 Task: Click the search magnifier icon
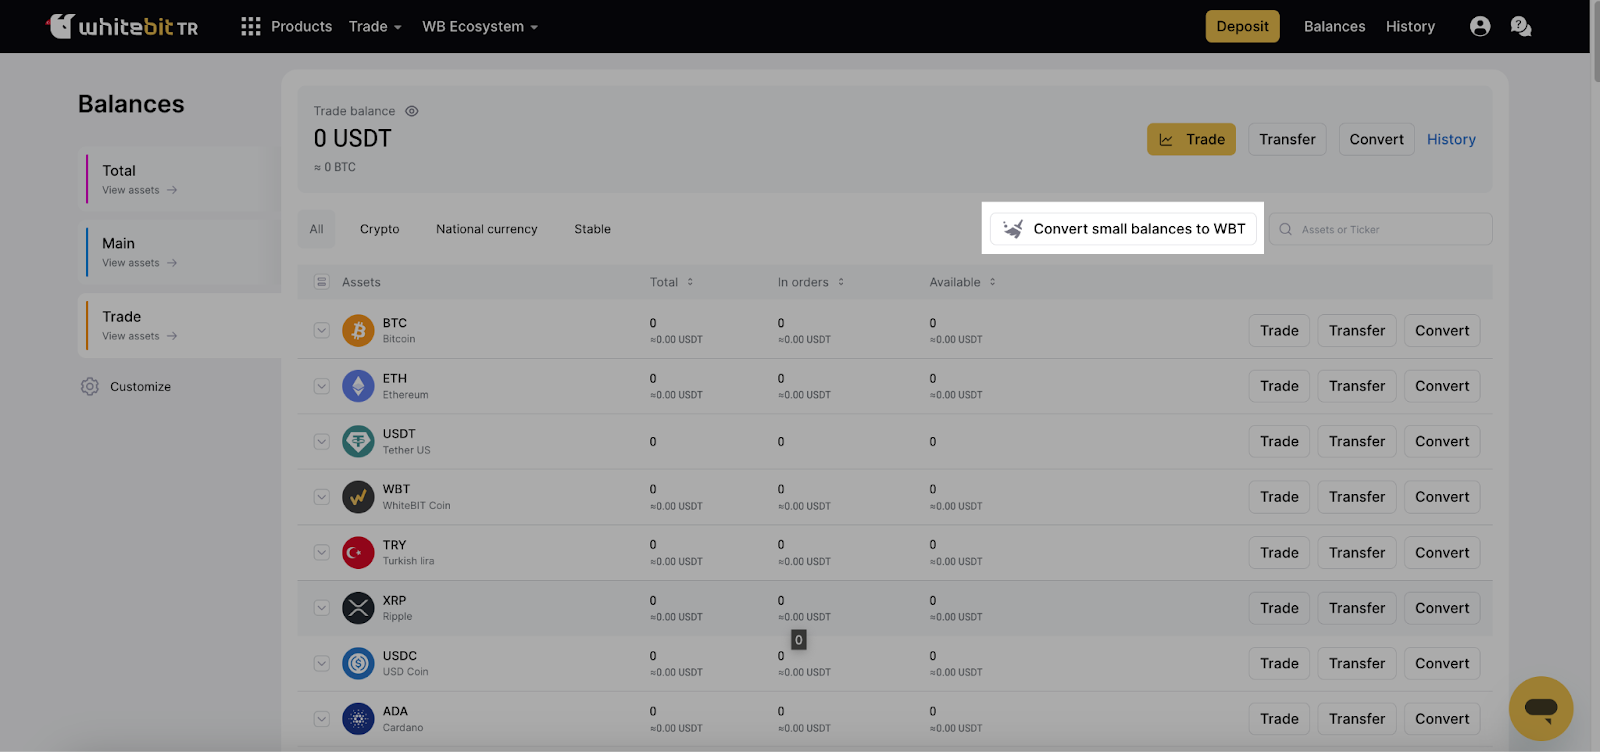pos(1286,229)
